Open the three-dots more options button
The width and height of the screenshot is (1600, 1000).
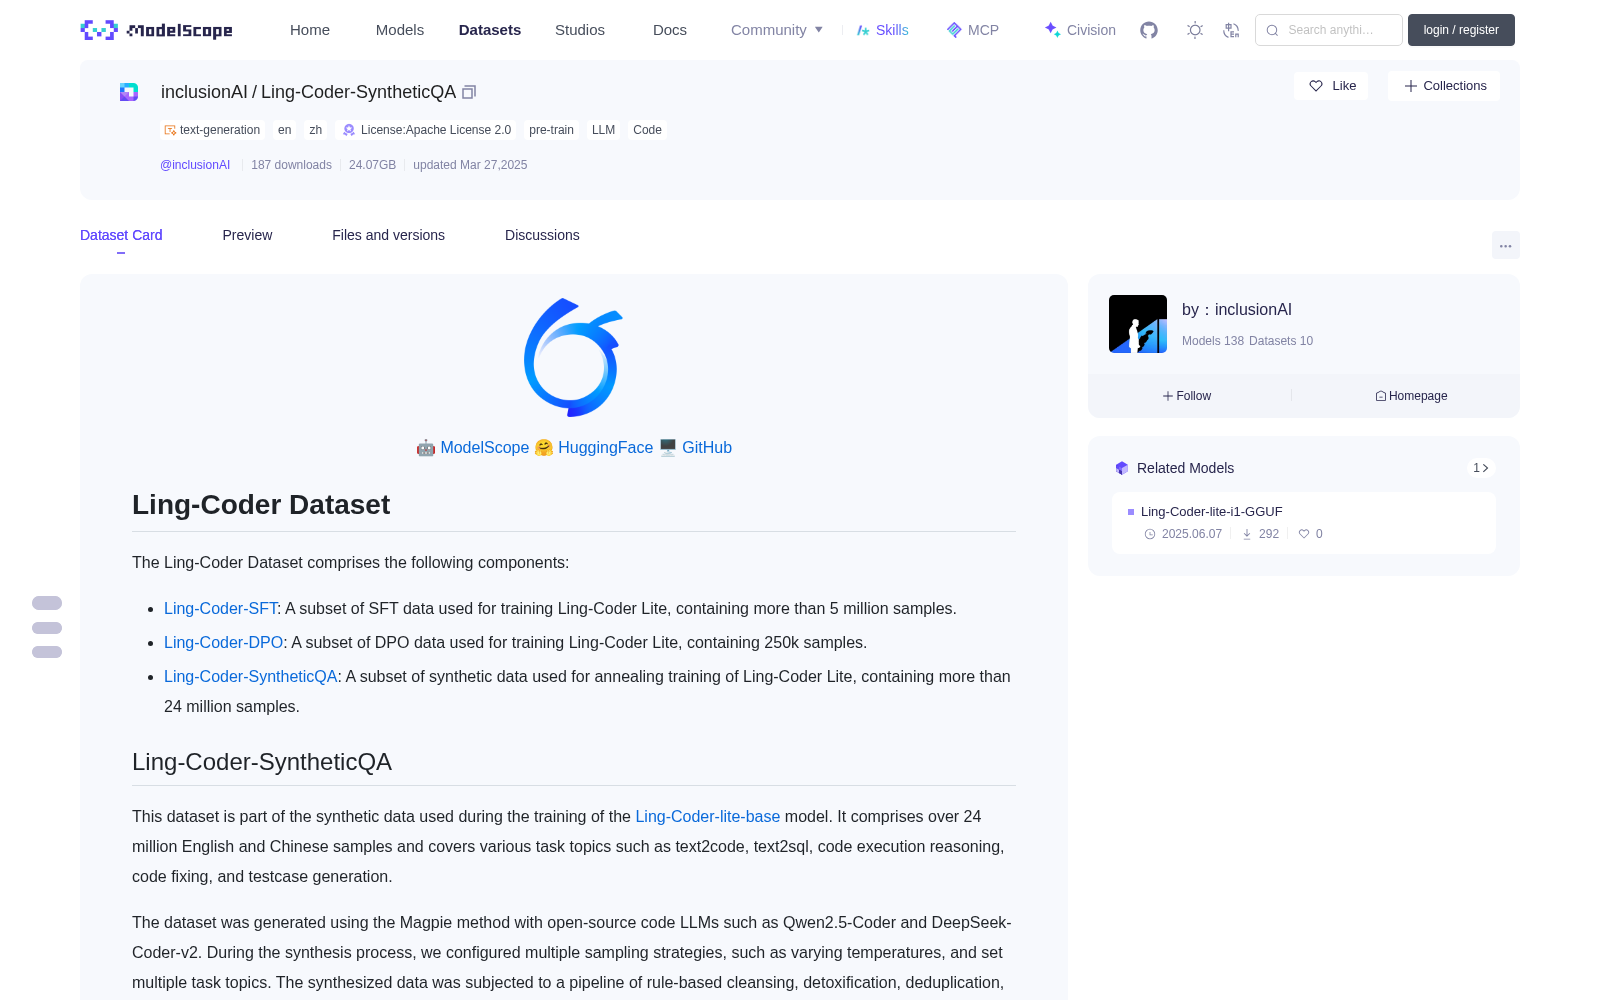(x=1505, y=245)
